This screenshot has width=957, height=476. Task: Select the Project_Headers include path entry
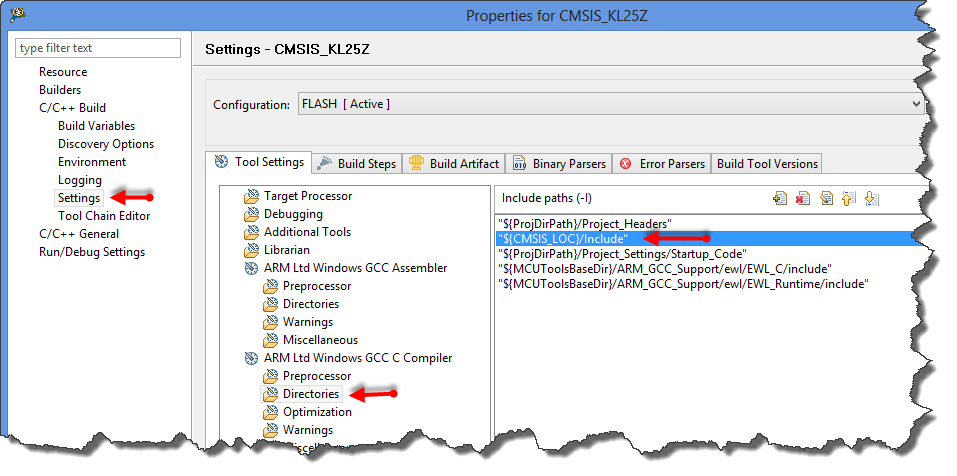click(x=585, y=223)
